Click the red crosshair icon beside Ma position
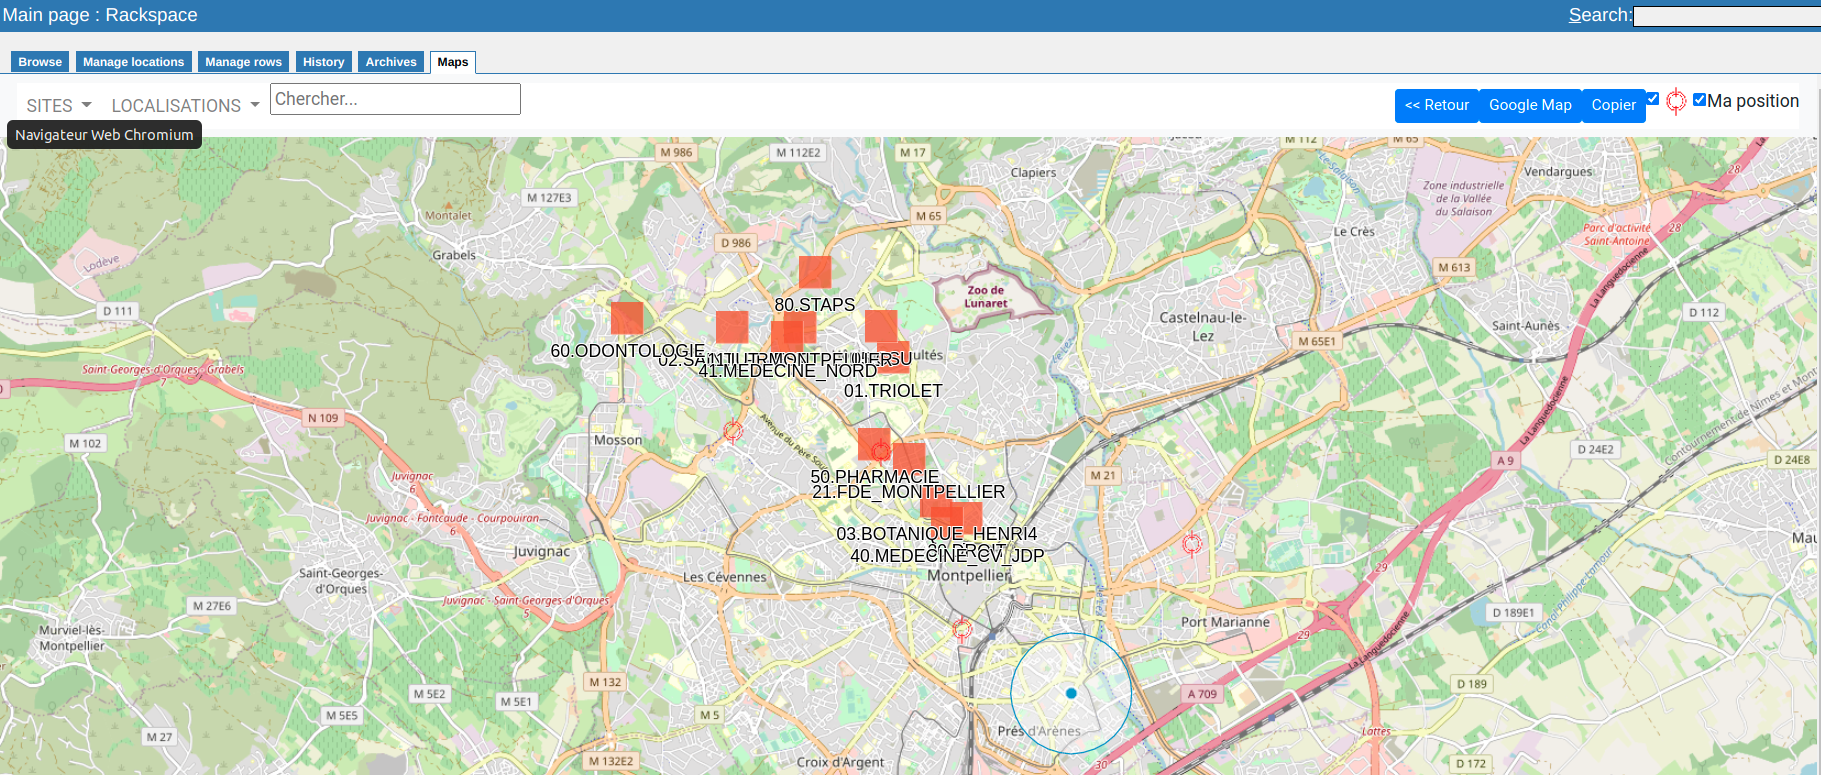 (x=1676, y=101)
